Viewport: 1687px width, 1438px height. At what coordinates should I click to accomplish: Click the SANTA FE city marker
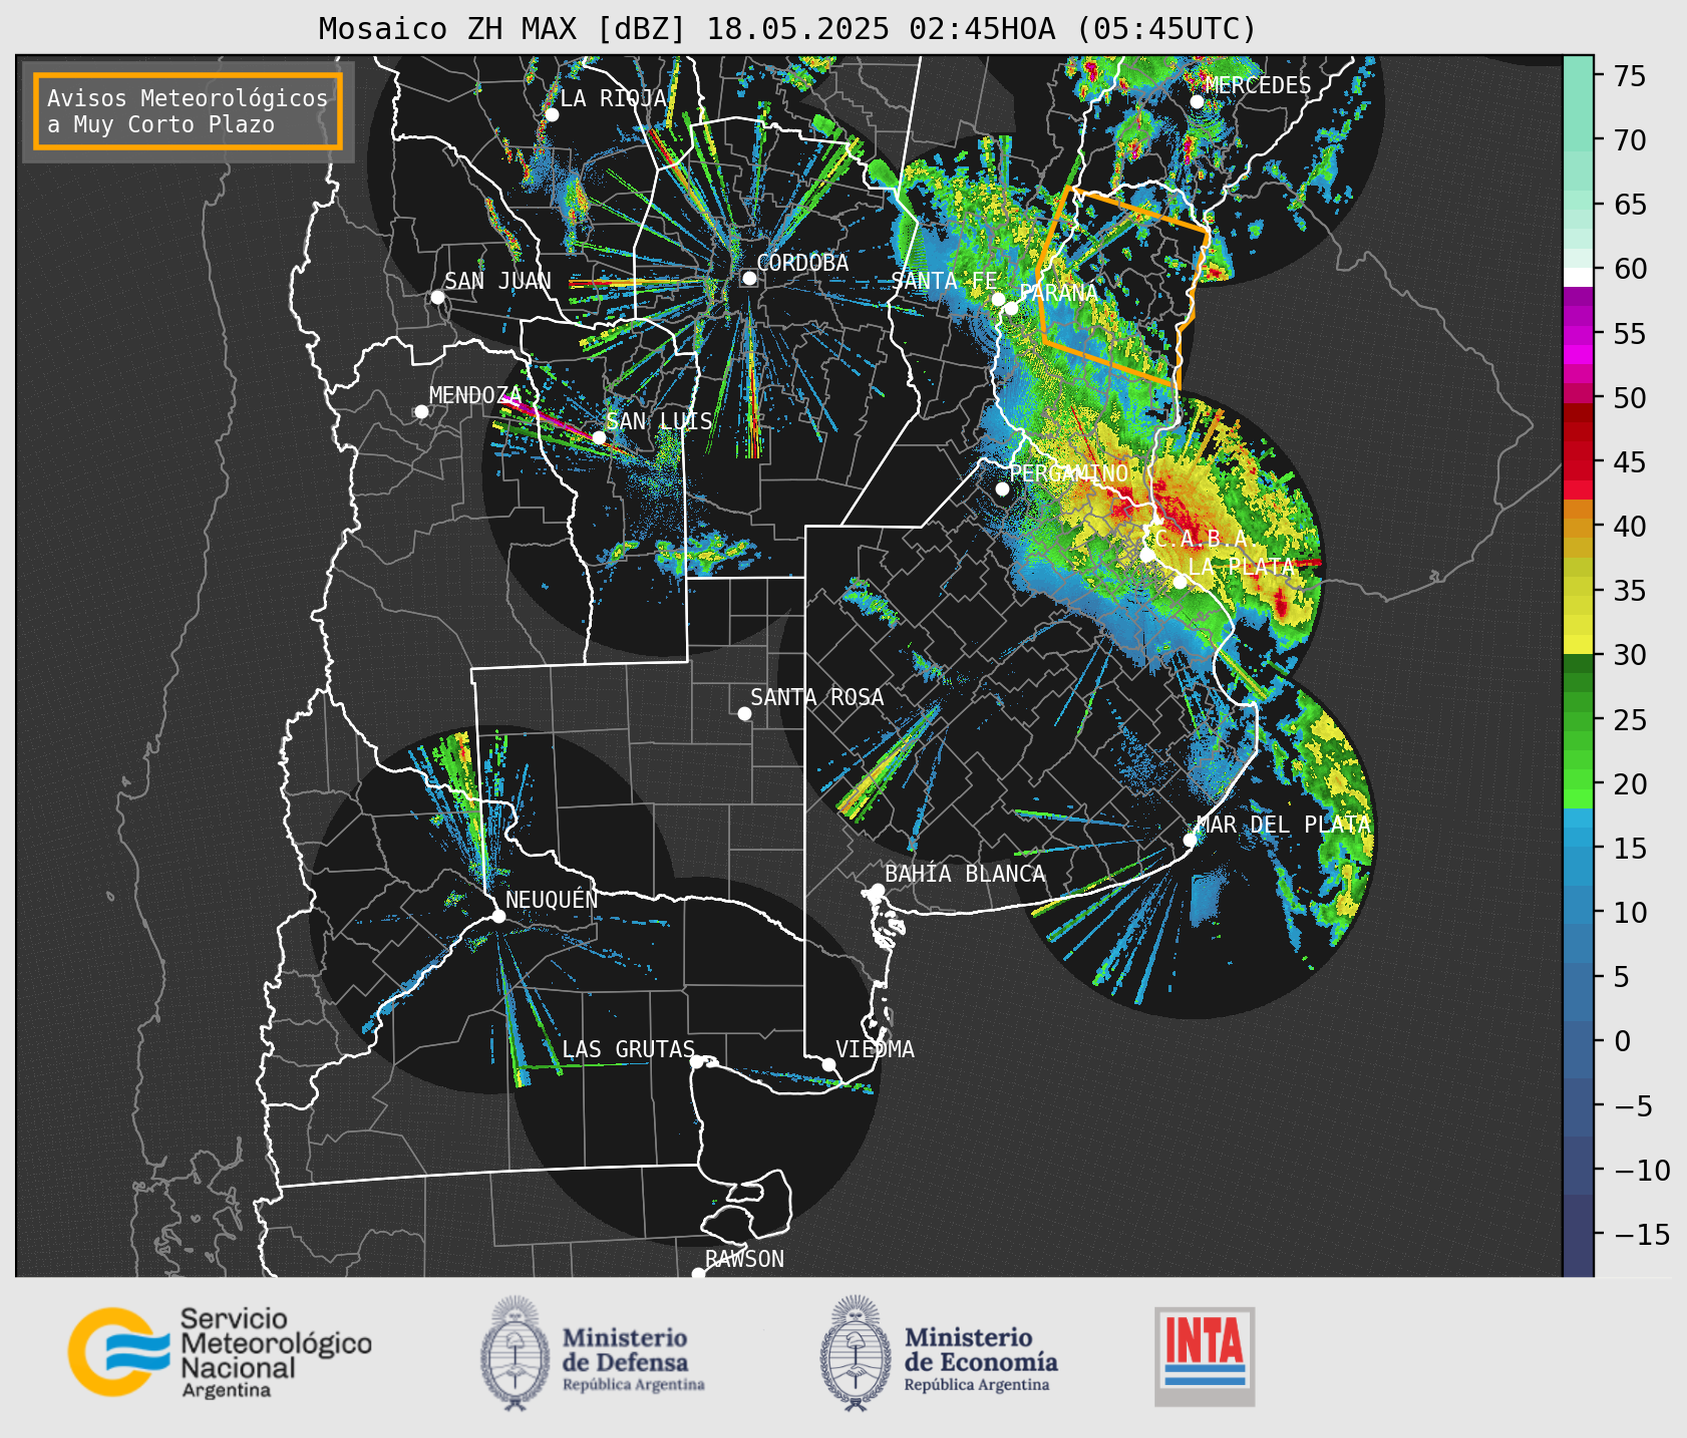(x=998, y=299)
